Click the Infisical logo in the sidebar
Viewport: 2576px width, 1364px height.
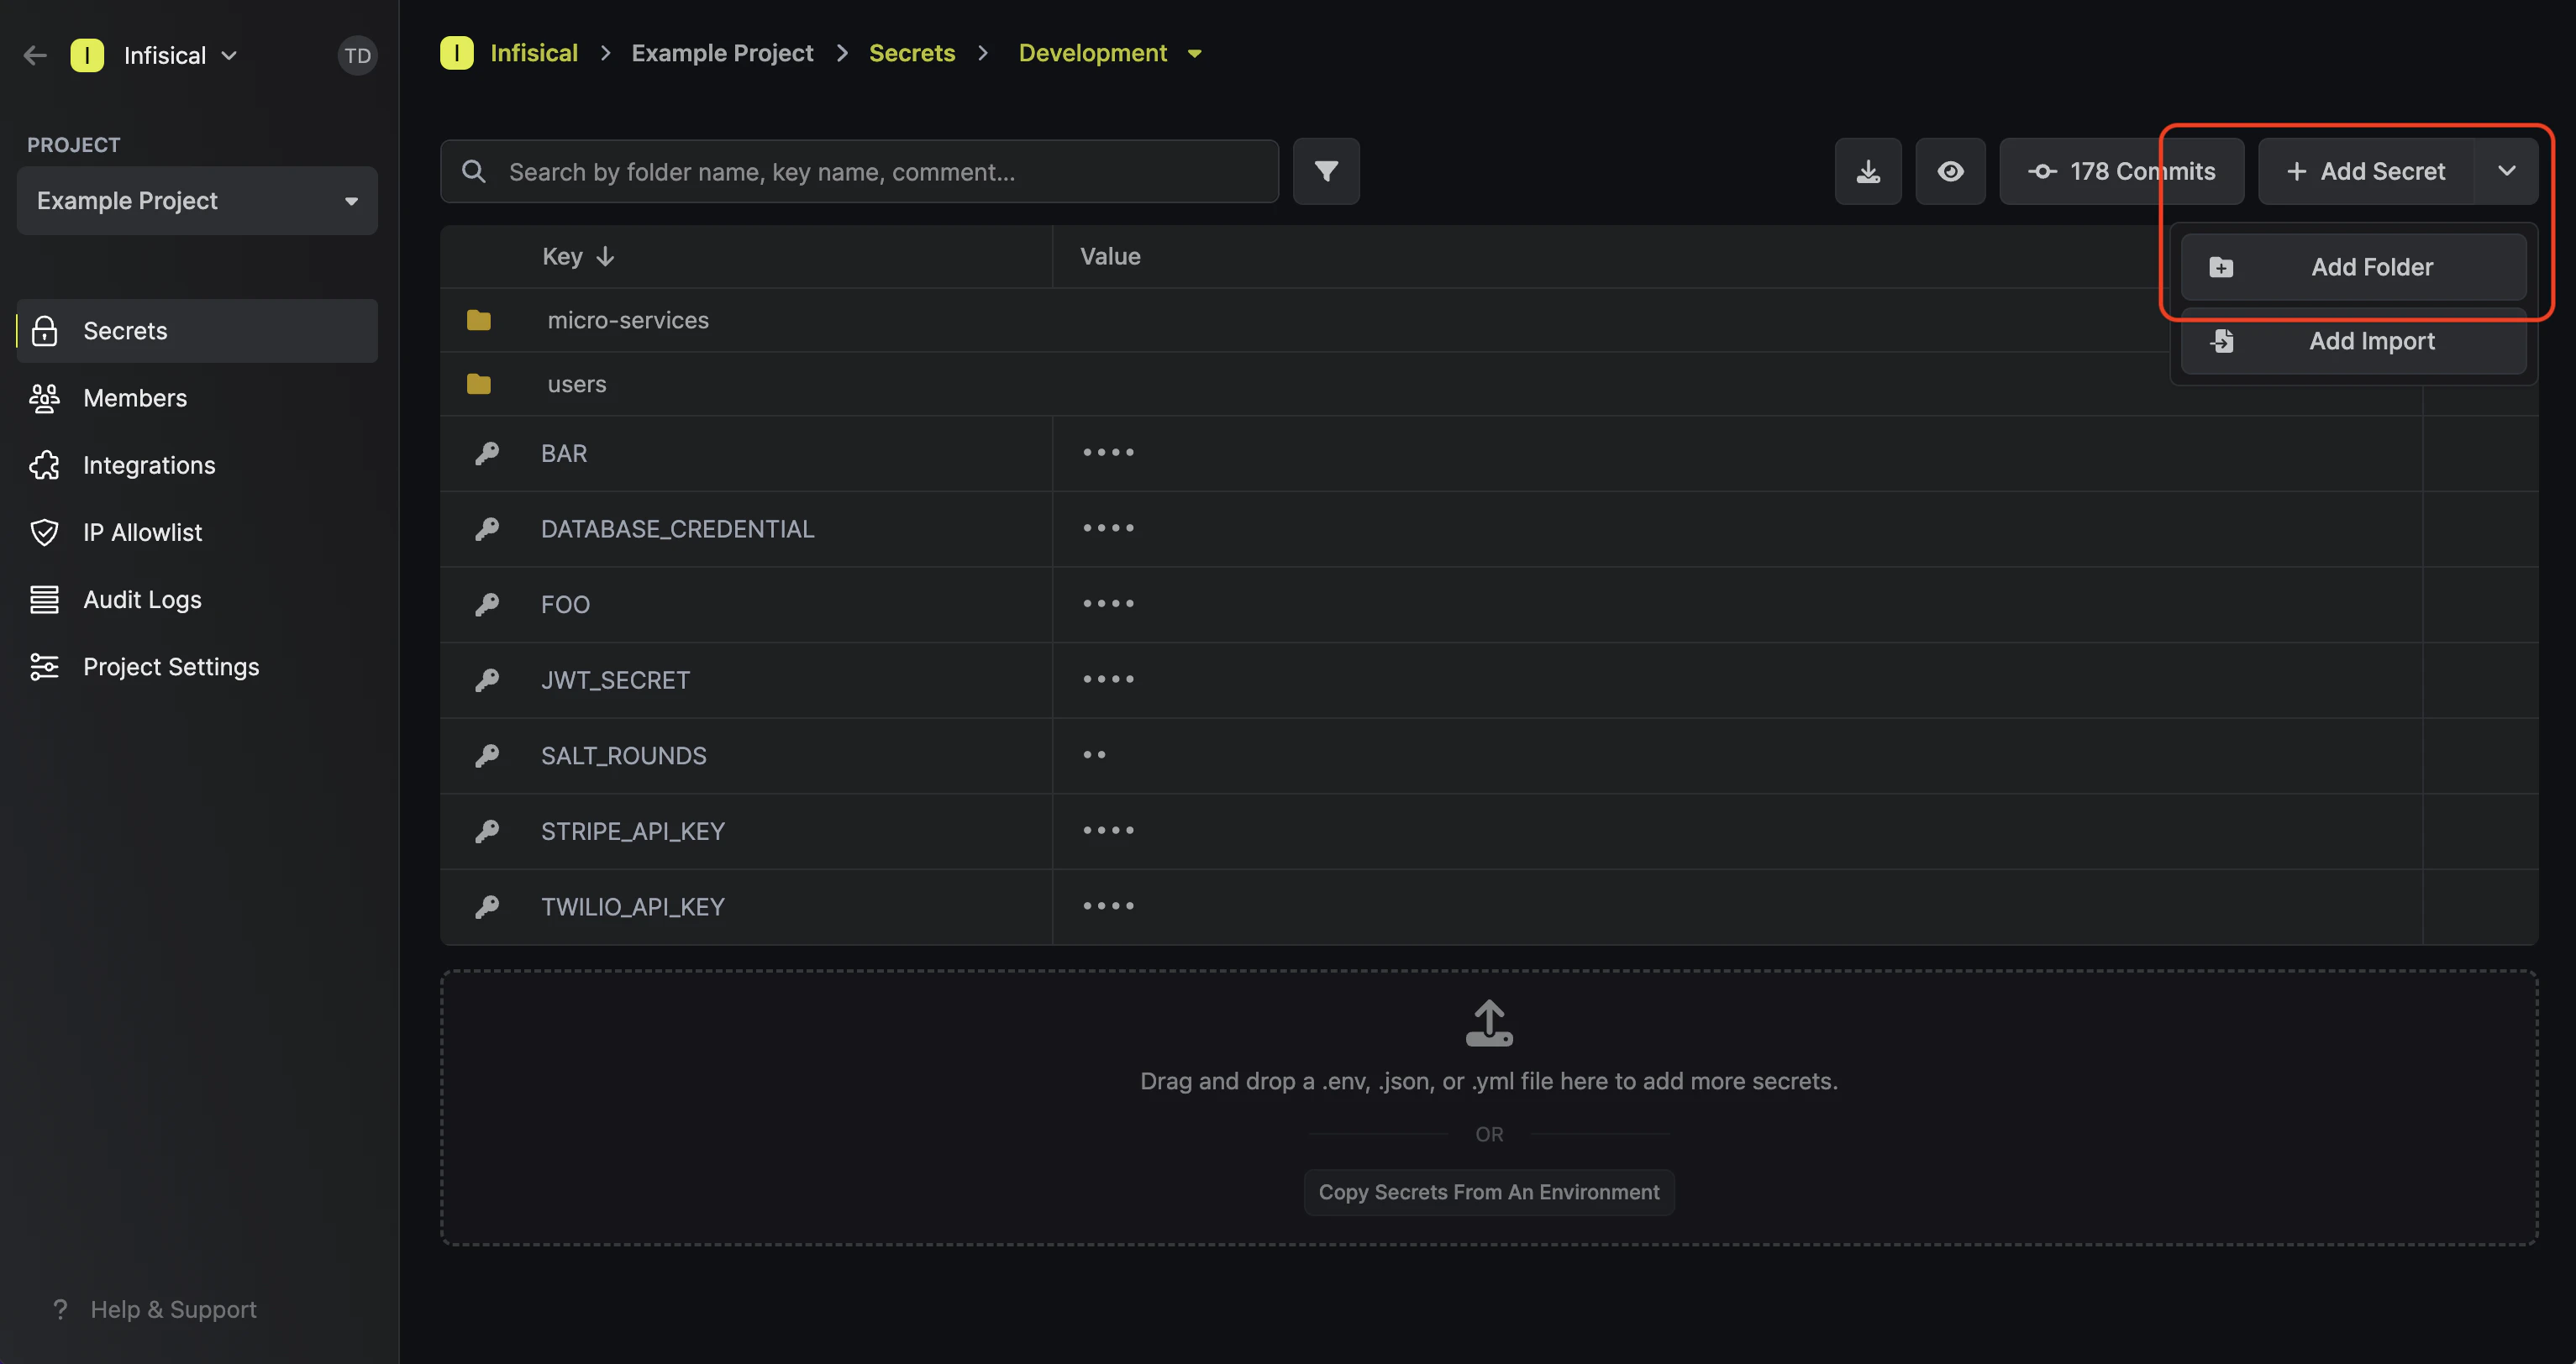coord(87,55)
